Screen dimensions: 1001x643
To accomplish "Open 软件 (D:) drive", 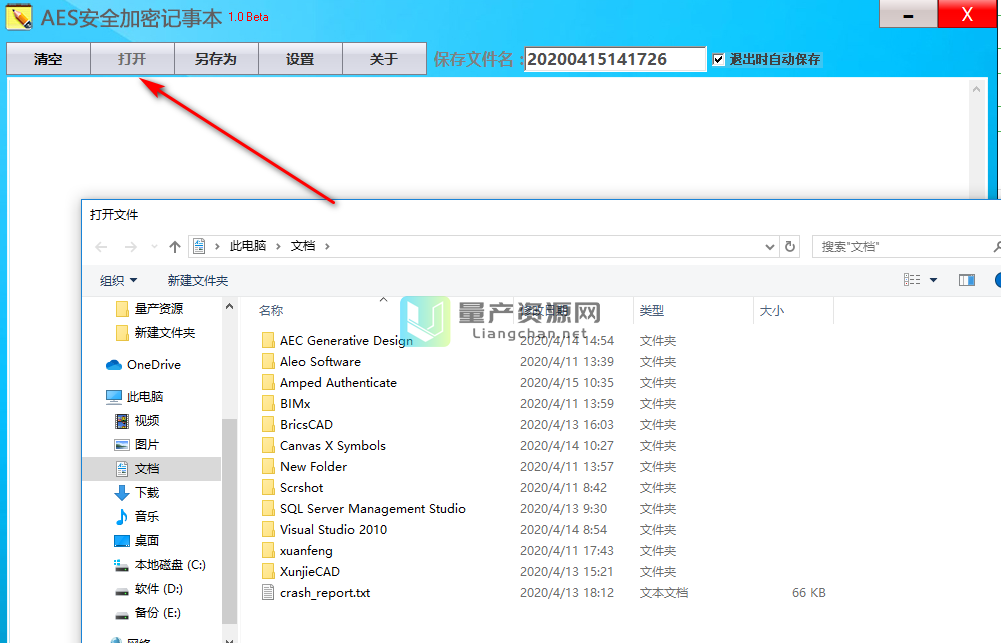I will tap(158, 589).
